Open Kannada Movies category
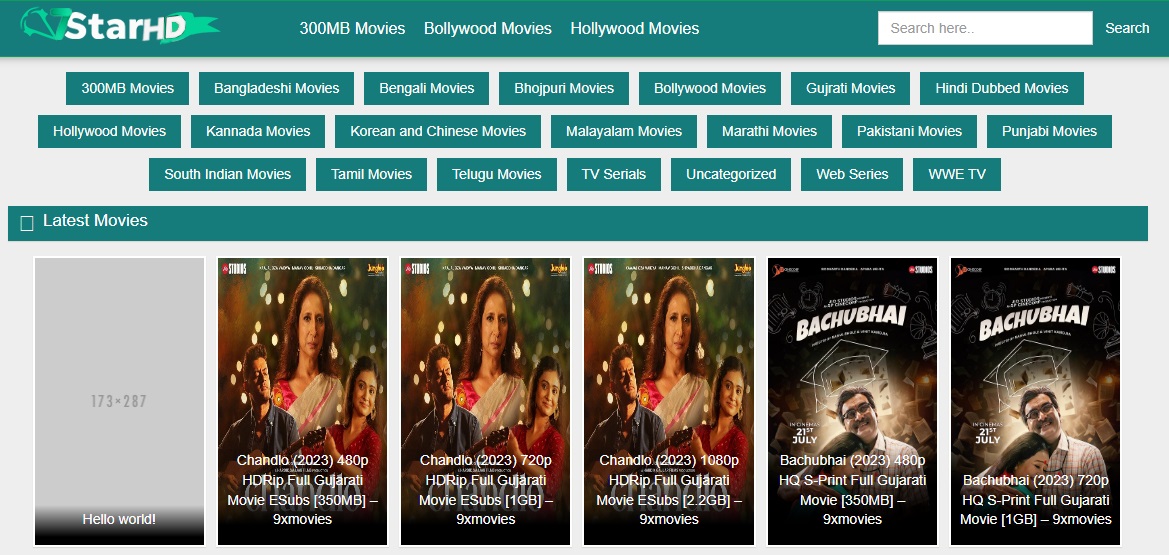 point(258,131)
